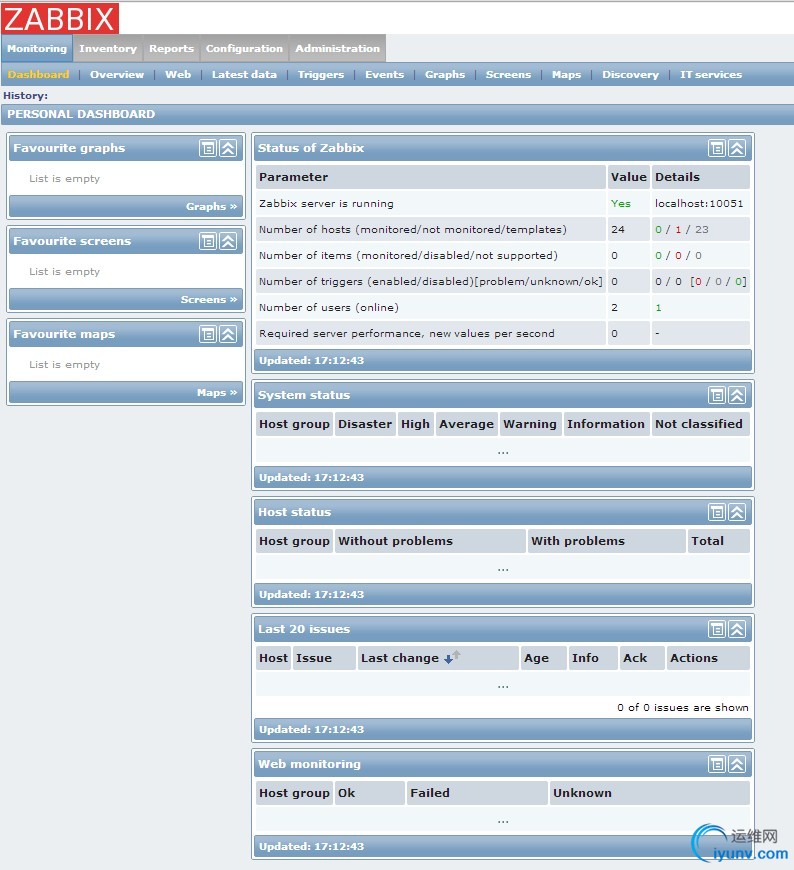Open the Maps submenu item

[567, 74]
